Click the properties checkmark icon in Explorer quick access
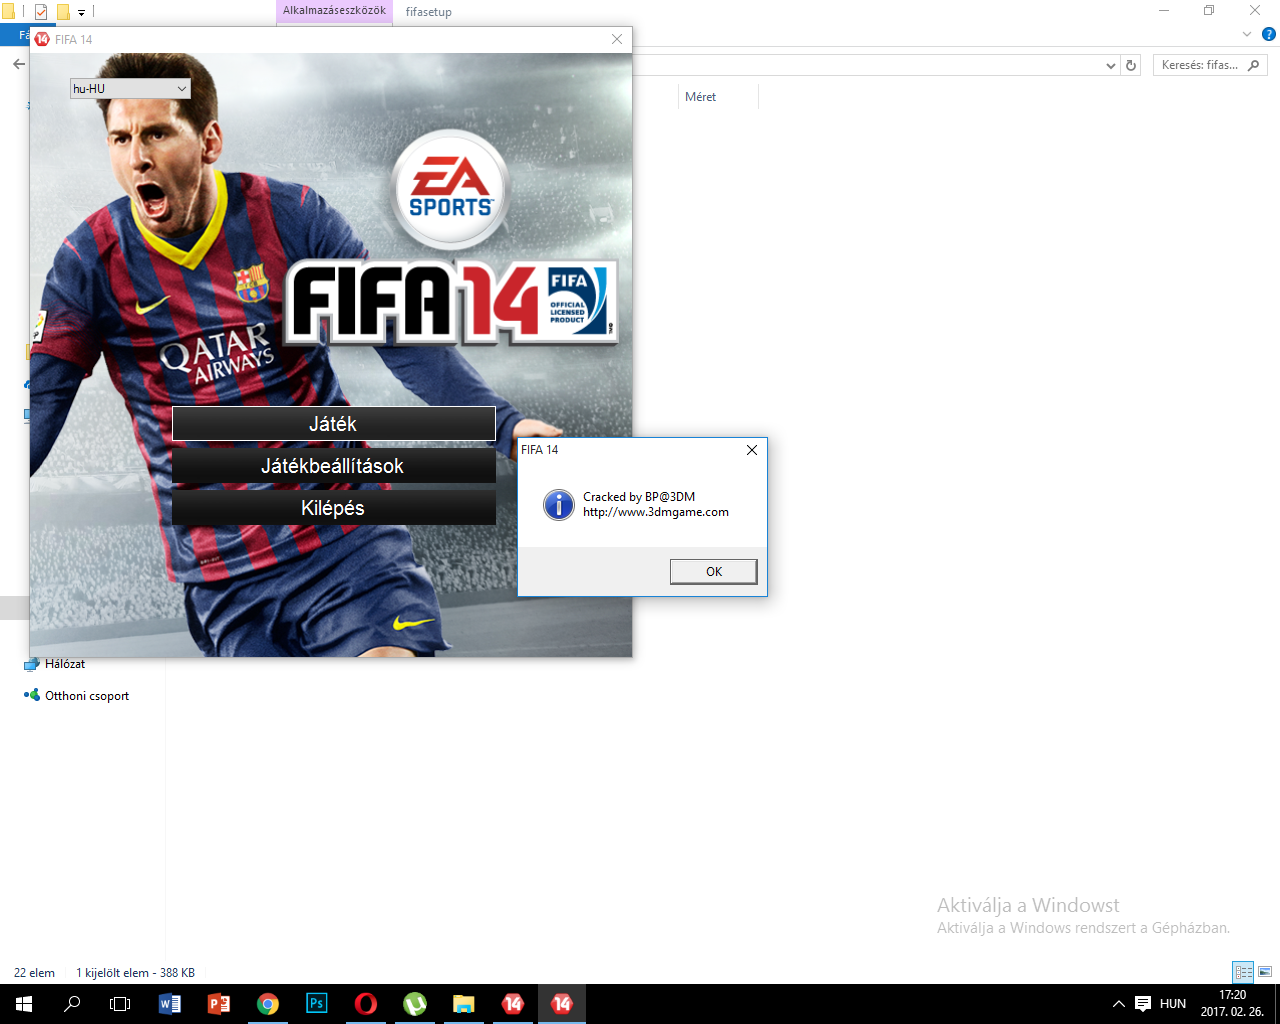Viewport: 1280px width, 1024px height. coord(41,12)
